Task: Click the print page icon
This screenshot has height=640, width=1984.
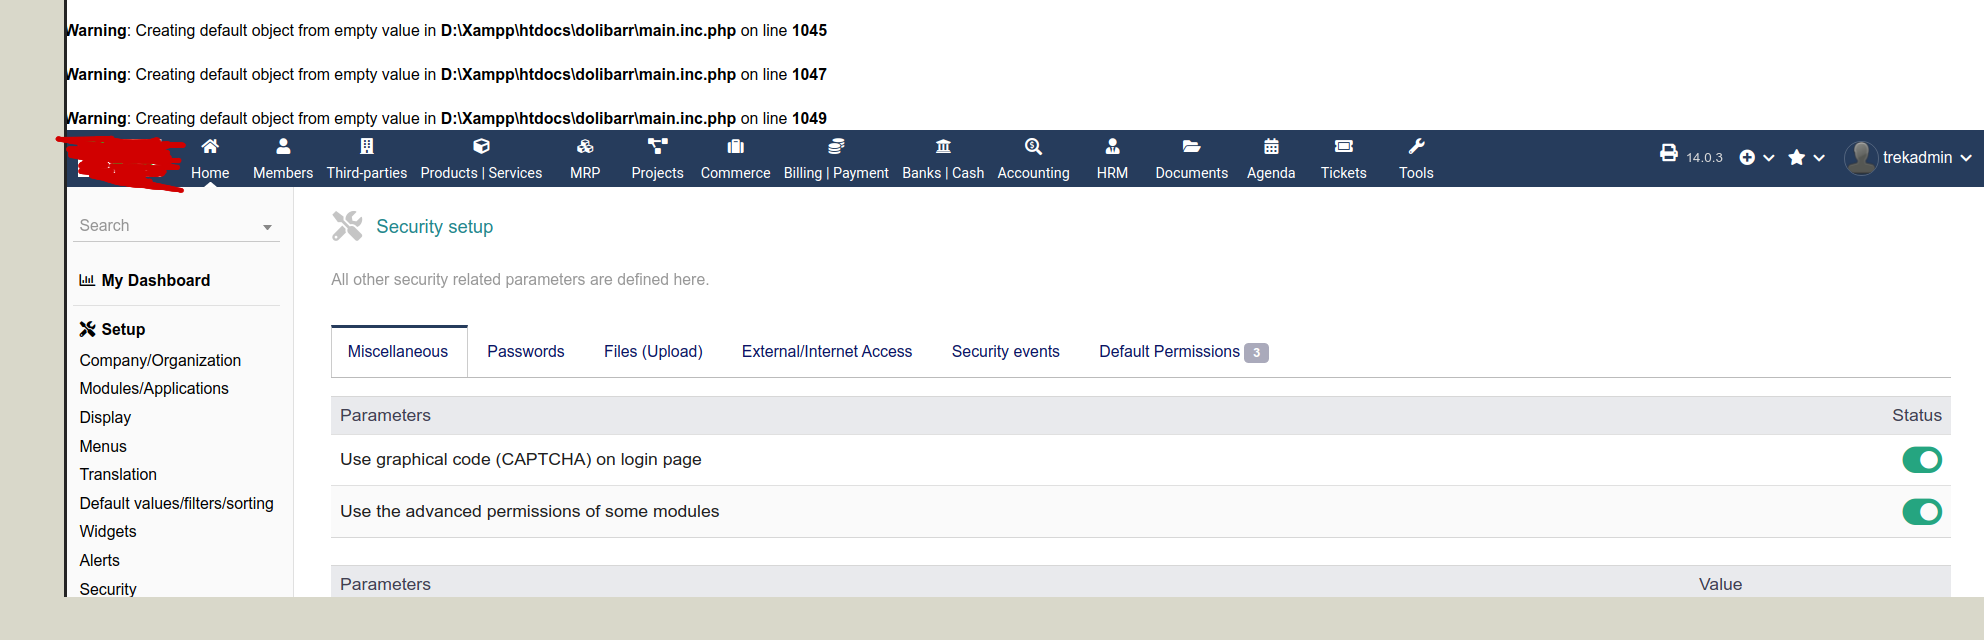Action: pos(1668,153)
